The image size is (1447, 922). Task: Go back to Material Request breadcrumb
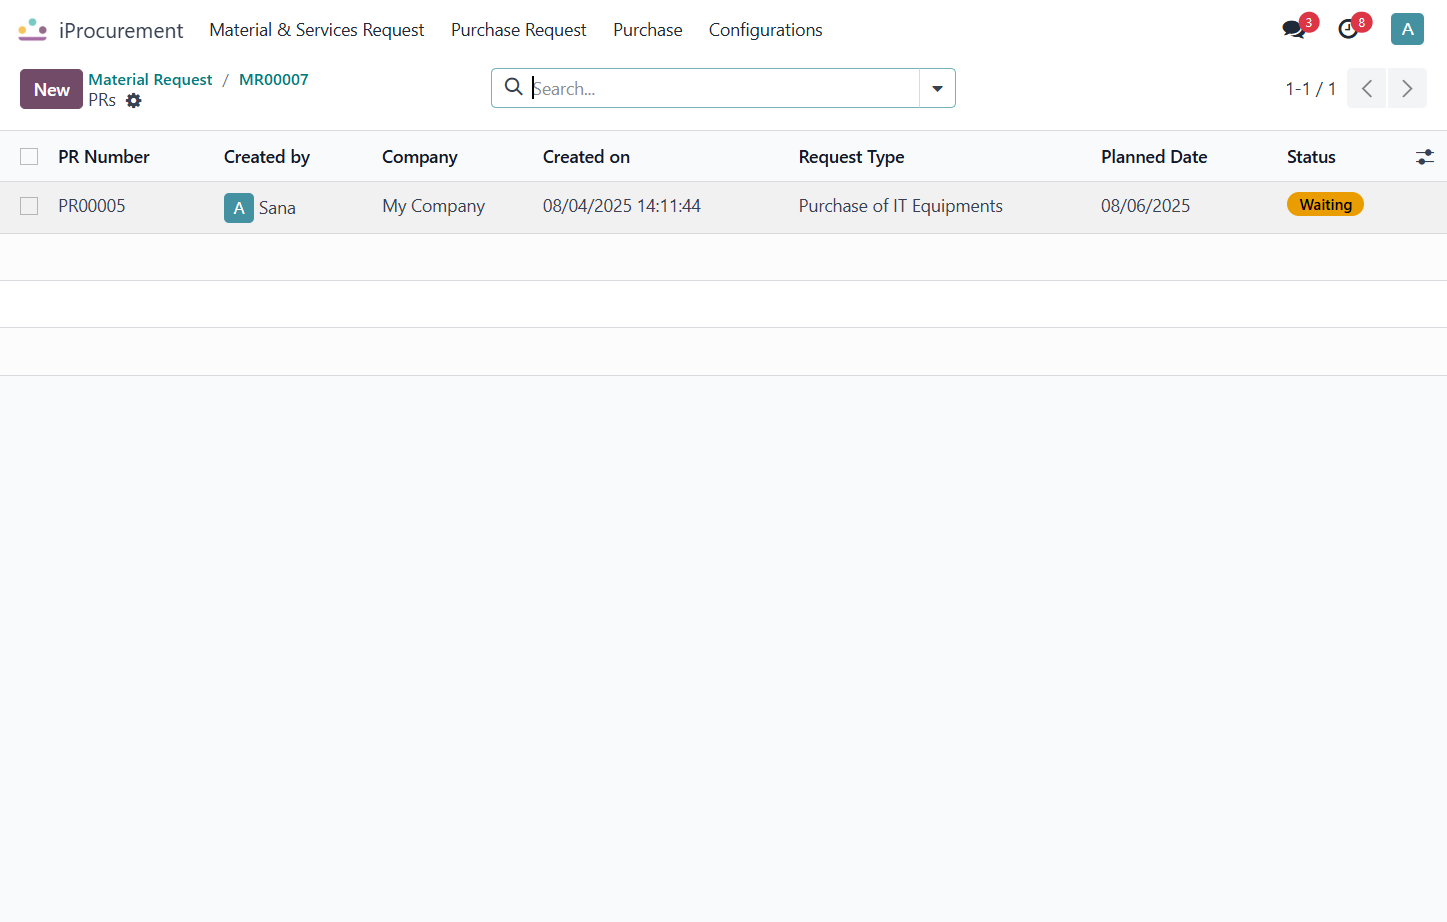coord(150,79)
